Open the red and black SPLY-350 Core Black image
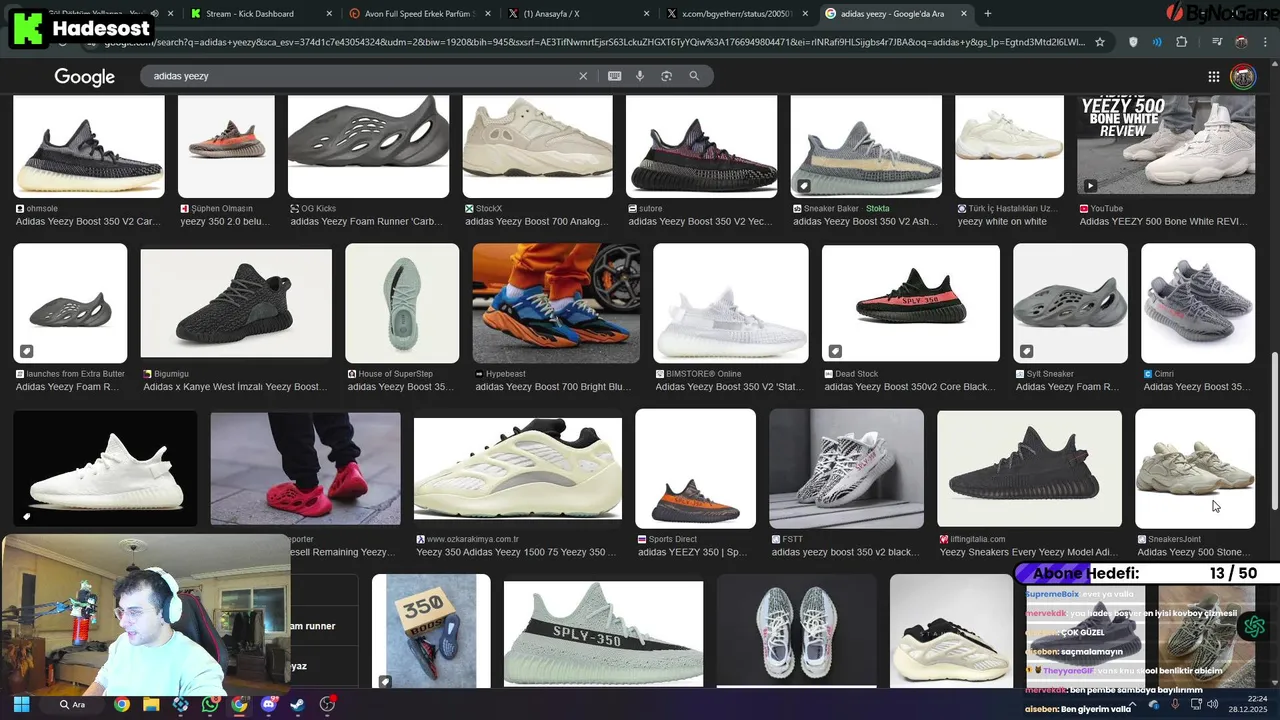The image size is (1280, 720). [910, 302]
